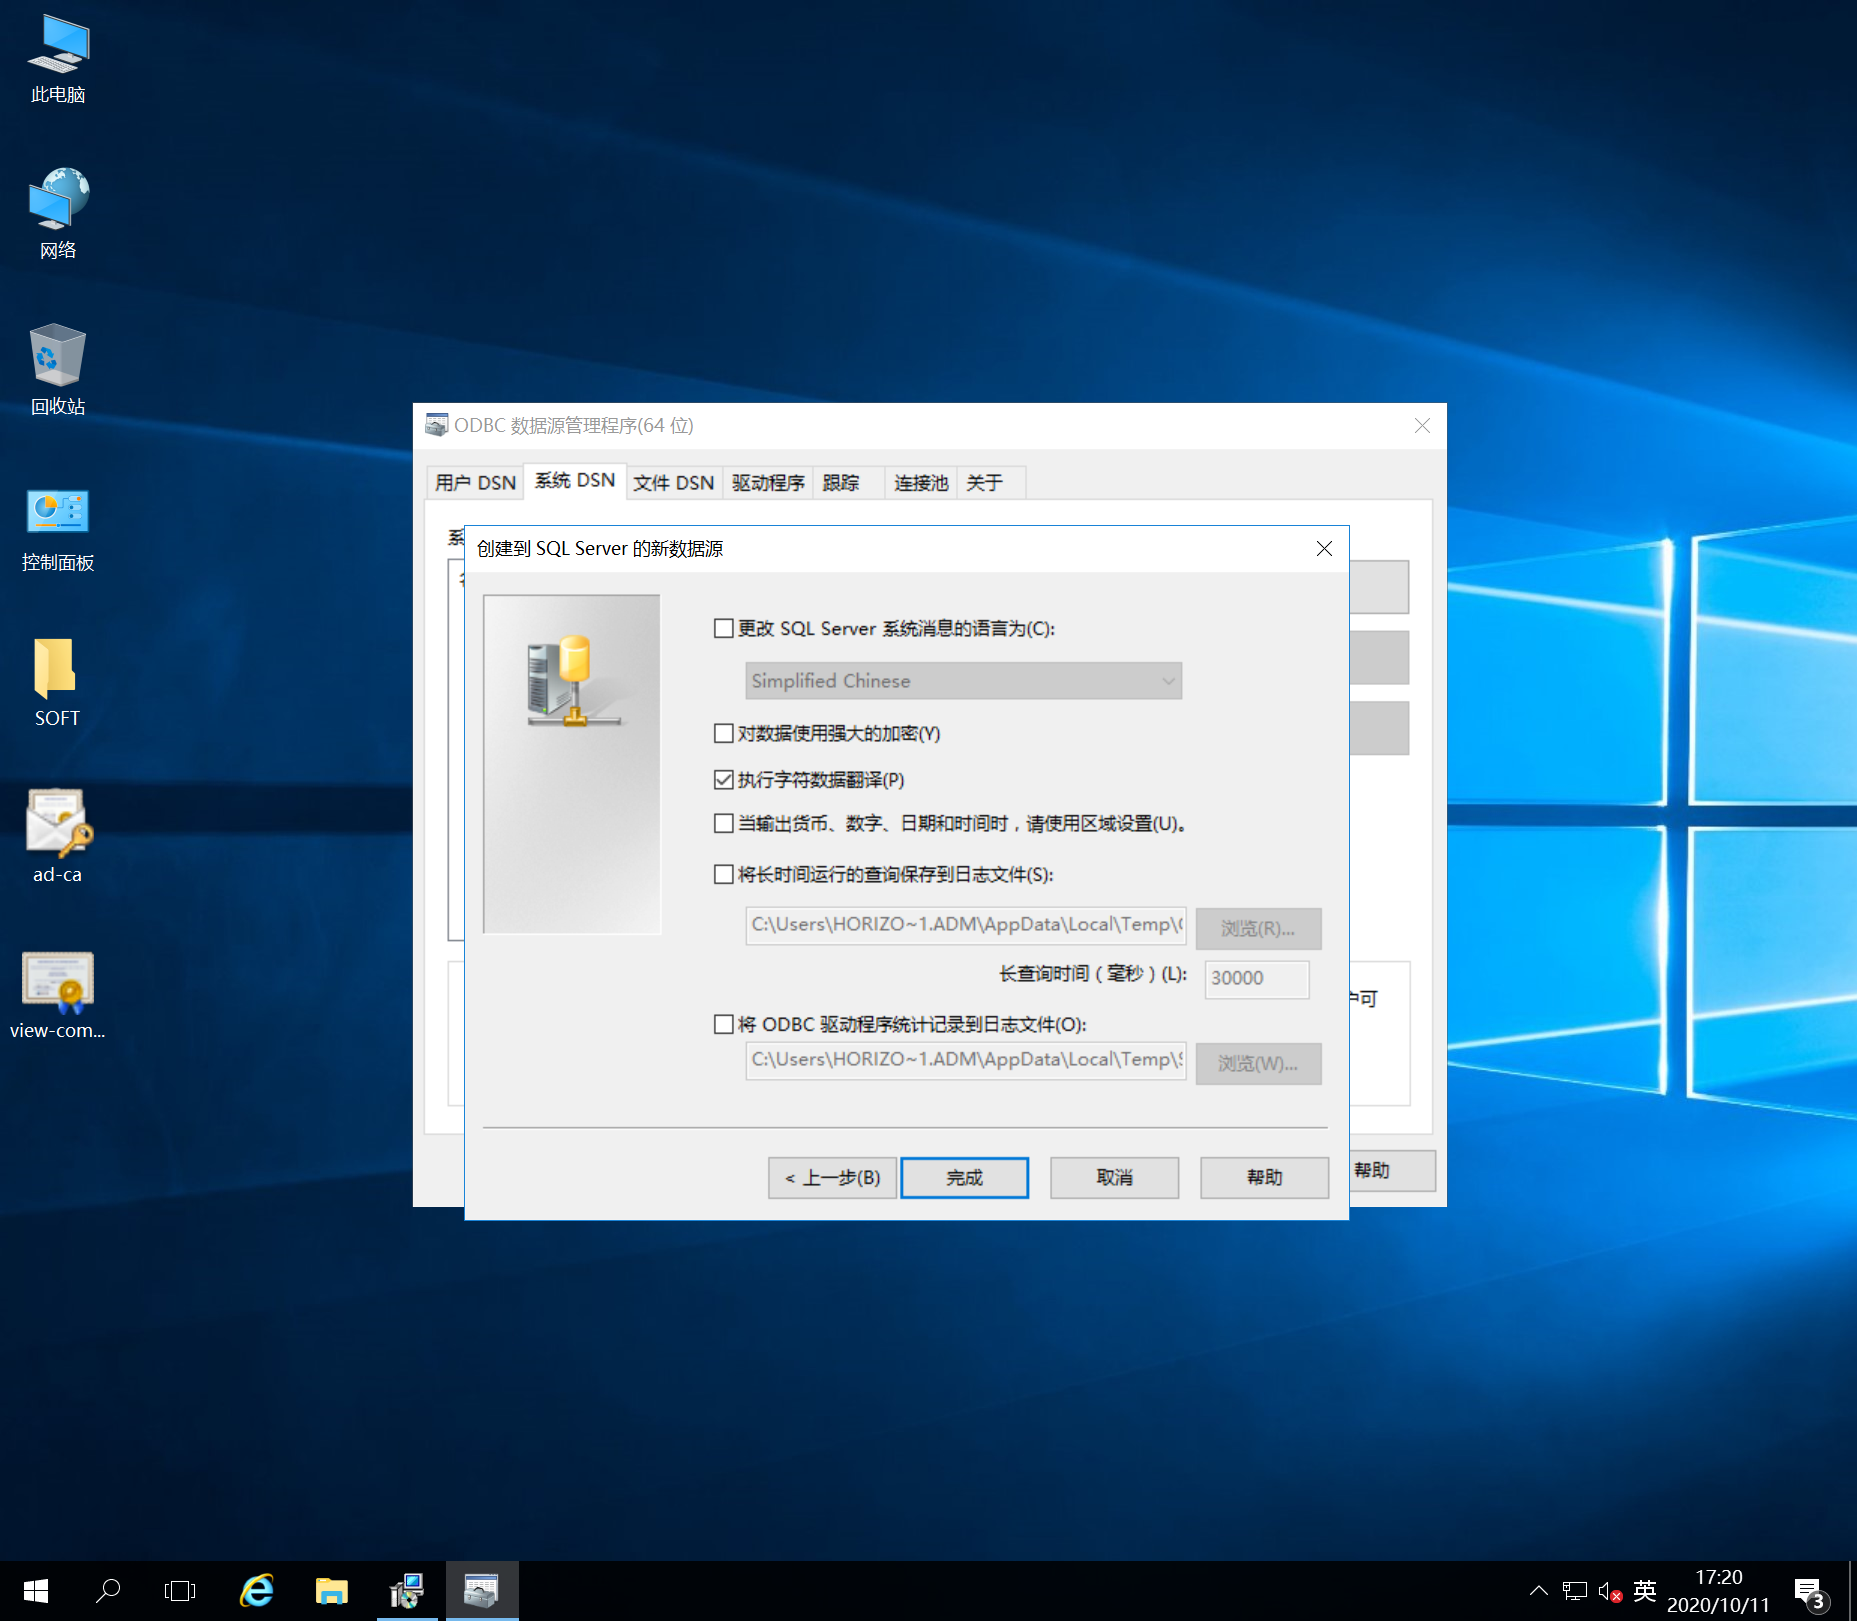Switch to 连接池 tab
The width and height of the screenshot is (1857, 1621).
pyautogui.click(x=921, y=483)
